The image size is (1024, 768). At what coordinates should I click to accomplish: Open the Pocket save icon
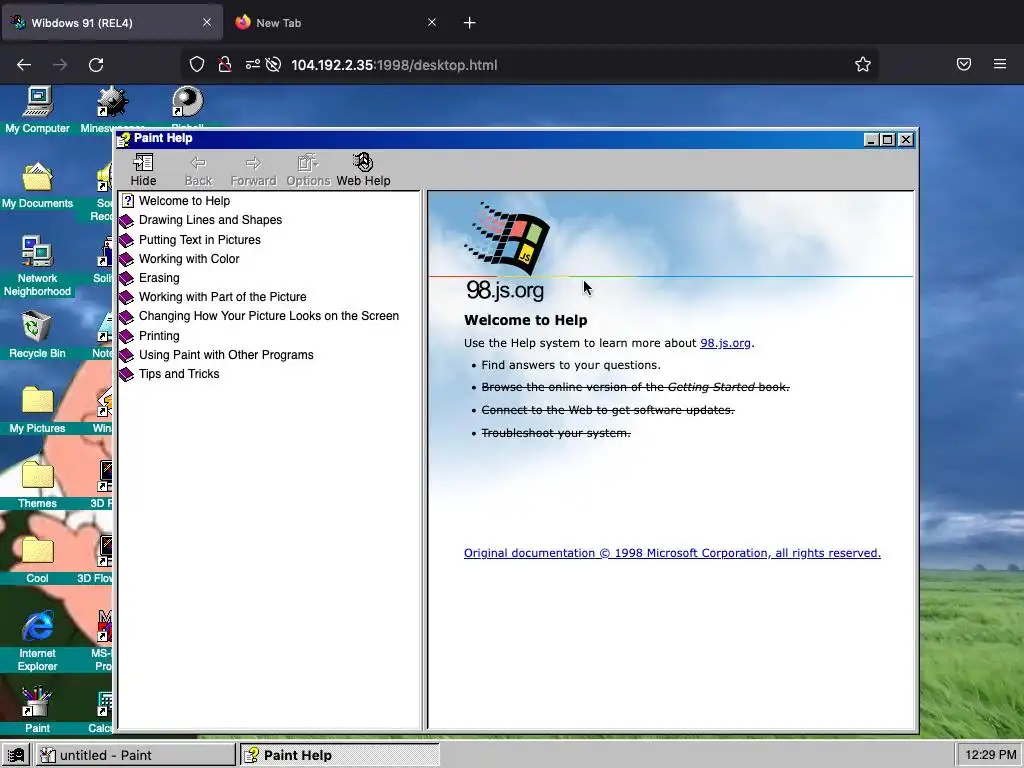964,64
